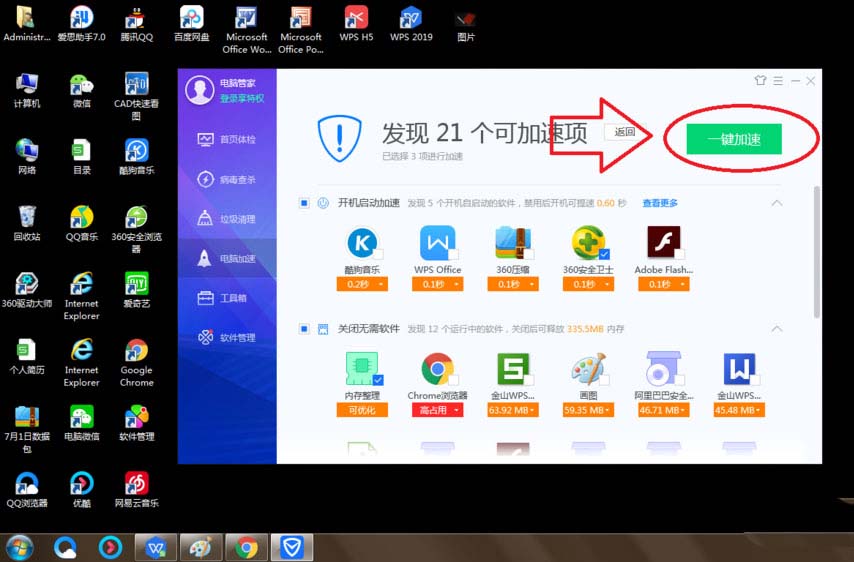This screenshot has width=854, height=562.
Task: Click the 返回 button
Action: click(625, 132)
